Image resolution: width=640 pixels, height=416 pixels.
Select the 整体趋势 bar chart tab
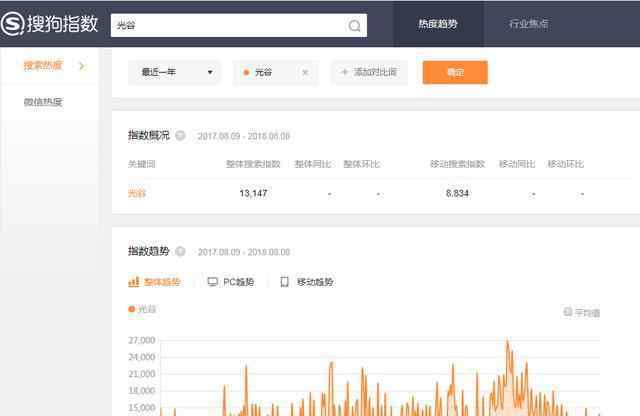154,282
